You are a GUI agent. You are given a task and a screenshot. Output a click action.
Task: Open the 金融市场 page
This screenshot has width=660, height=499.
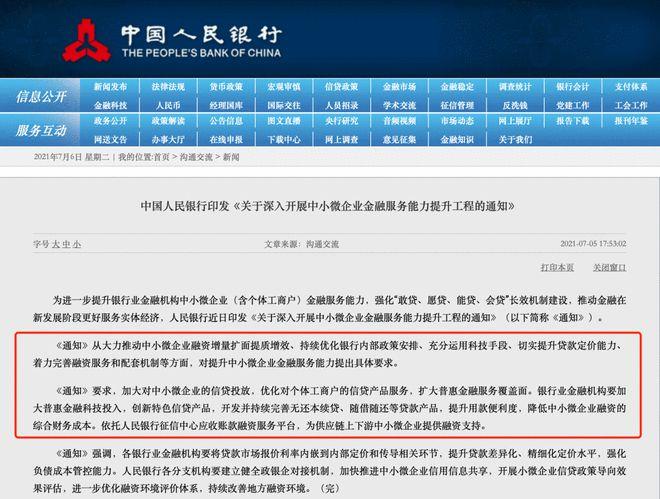coord(399,87)
